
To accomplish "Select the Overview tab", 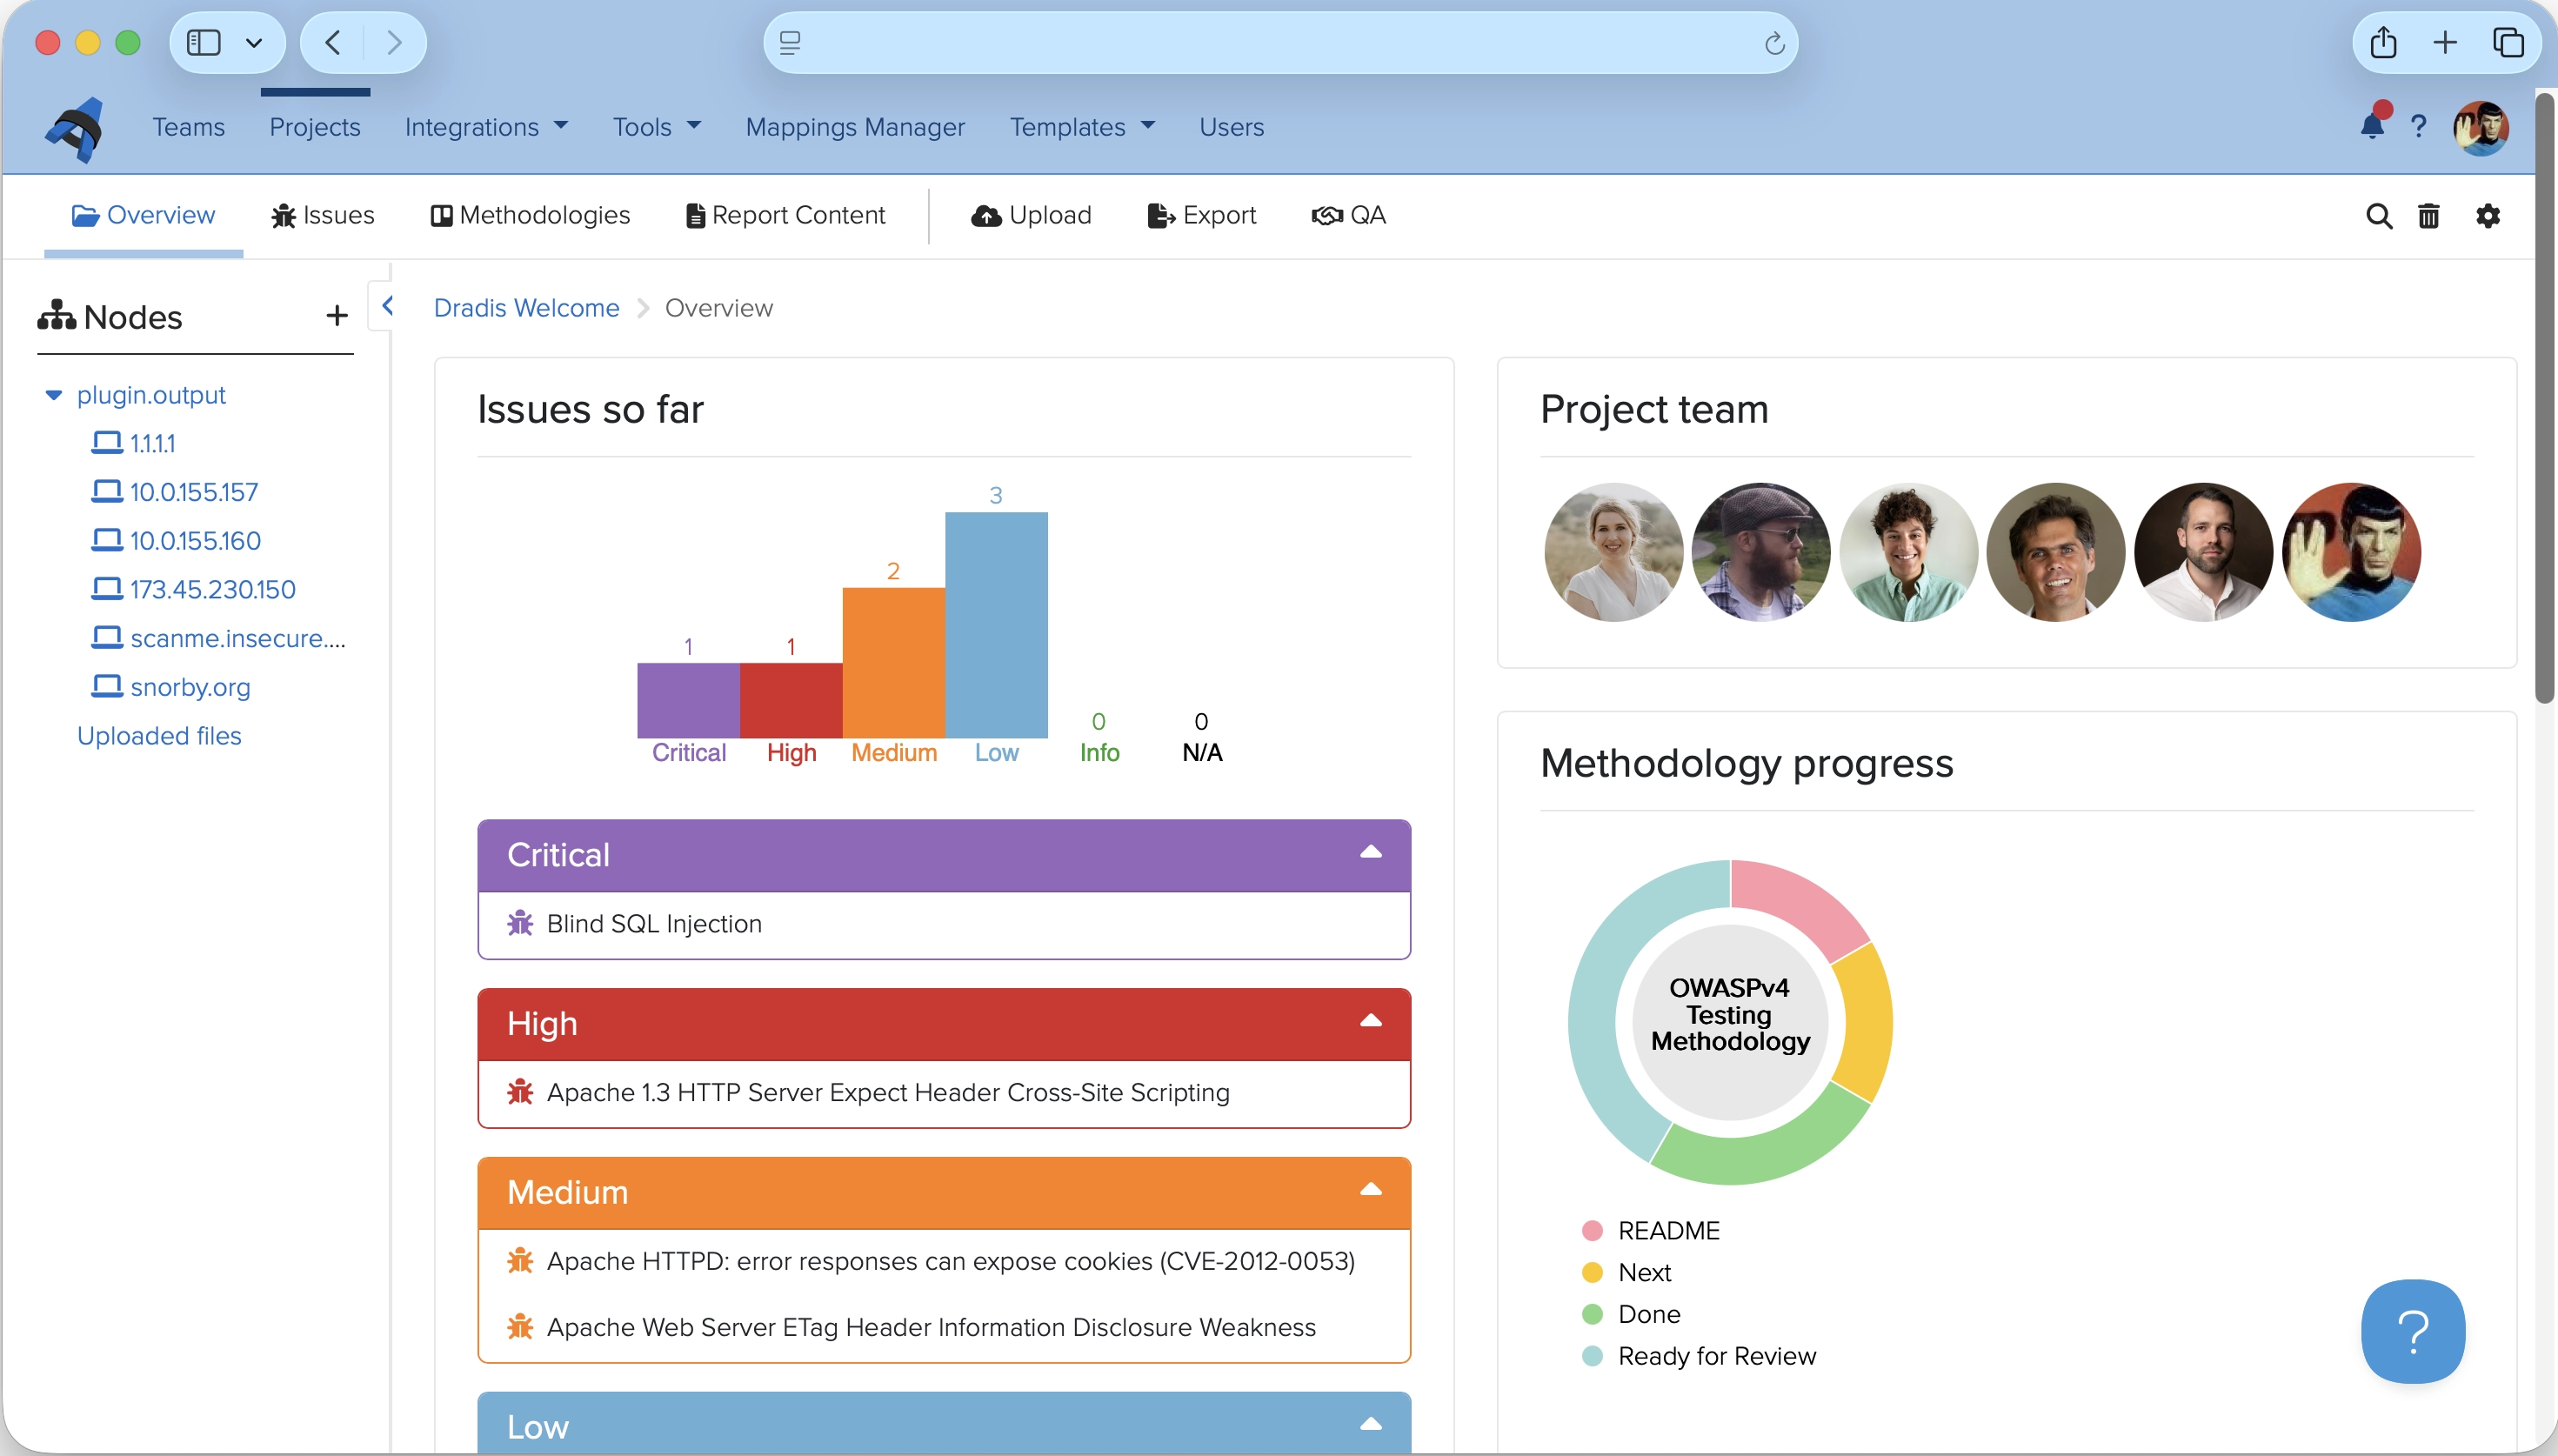I will 143,216.
